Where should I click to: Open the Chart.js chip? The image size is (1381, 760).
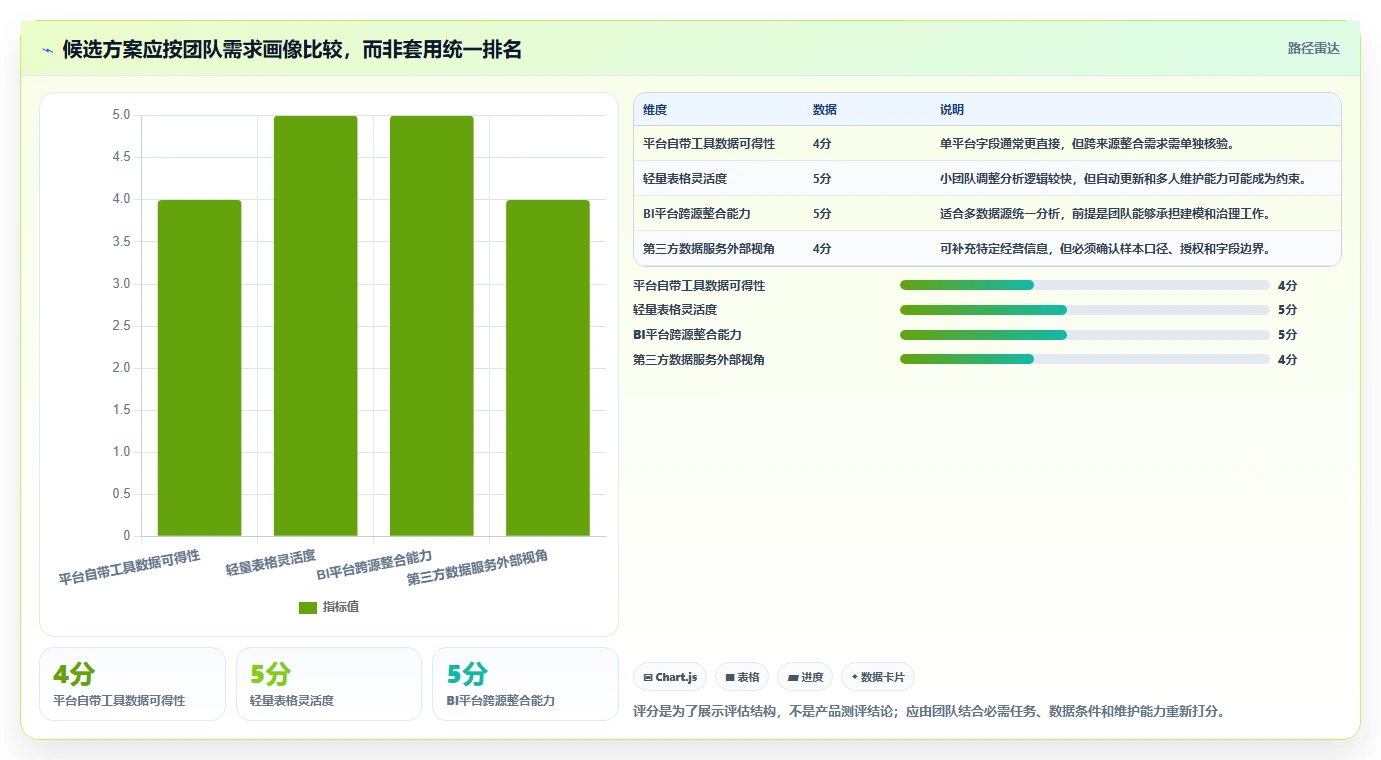670,677
